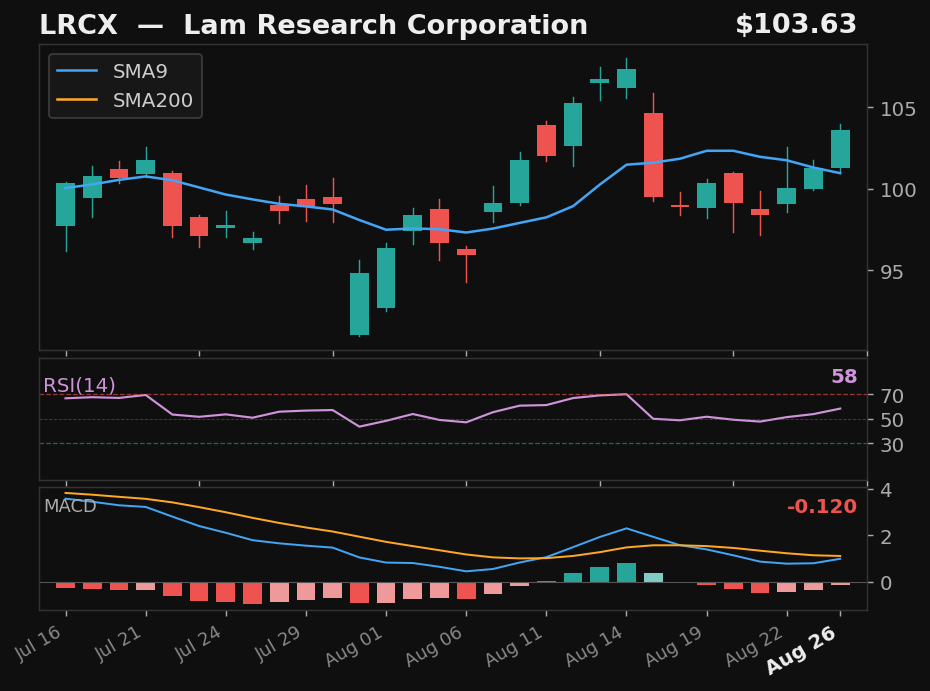Click the Aug 19 date label

pos(676,646)
